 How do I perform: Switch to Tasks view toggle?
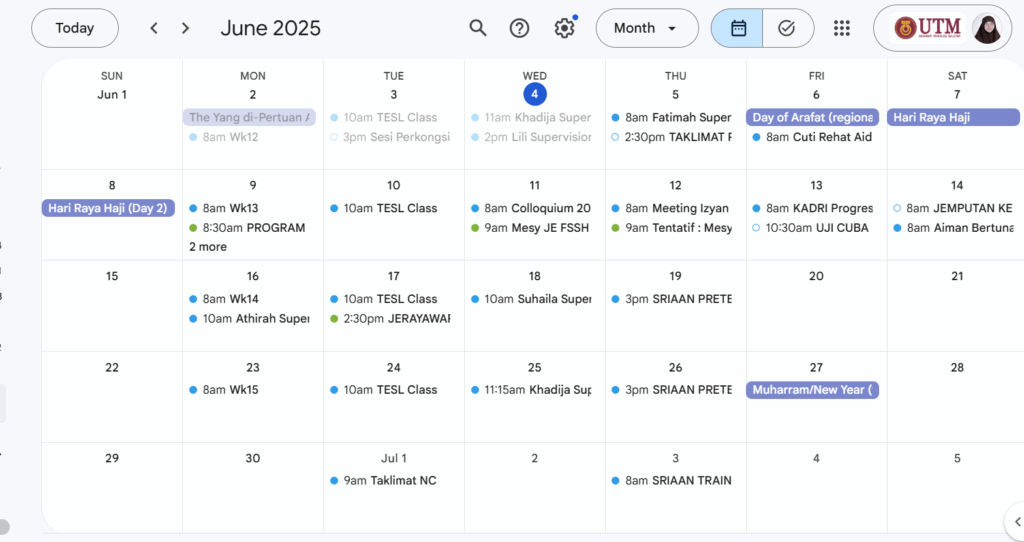pyautogui.click(x=787, y=28)
